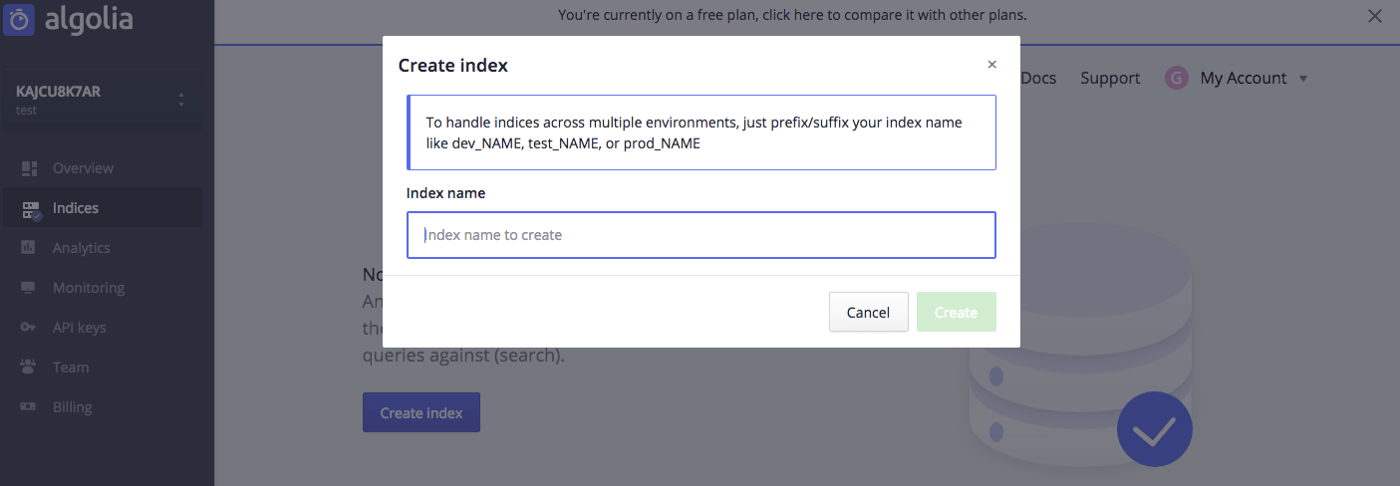Click the Index name input field

(701, 235)
